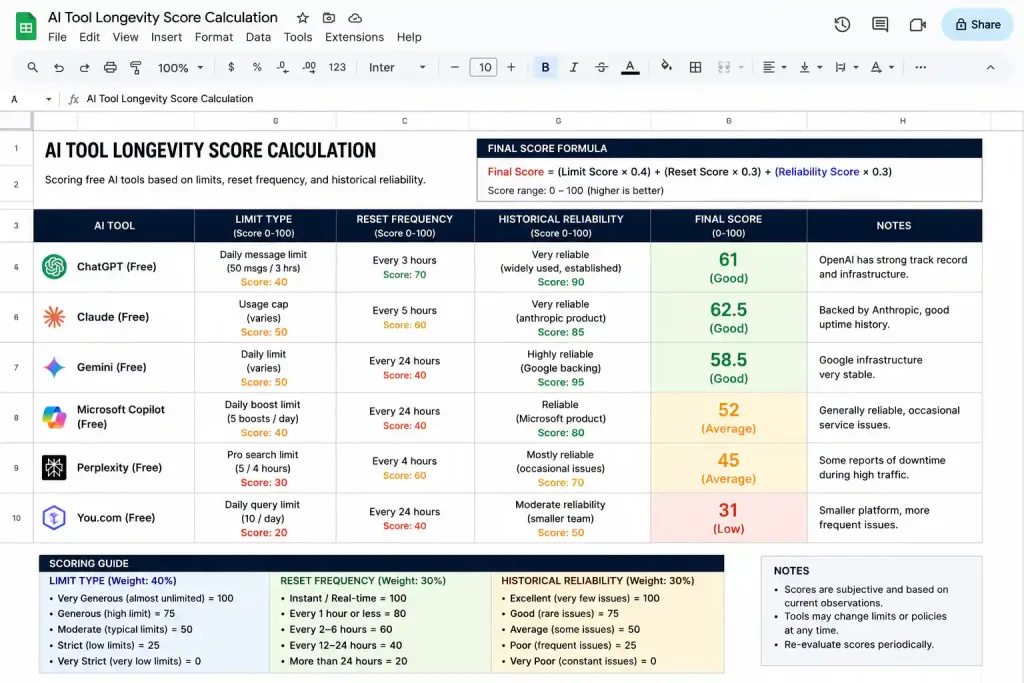The width and height of the screenshot is (1024, 683).
Task: Star this spreadsheet document
Action: click(x=302, y=18)
